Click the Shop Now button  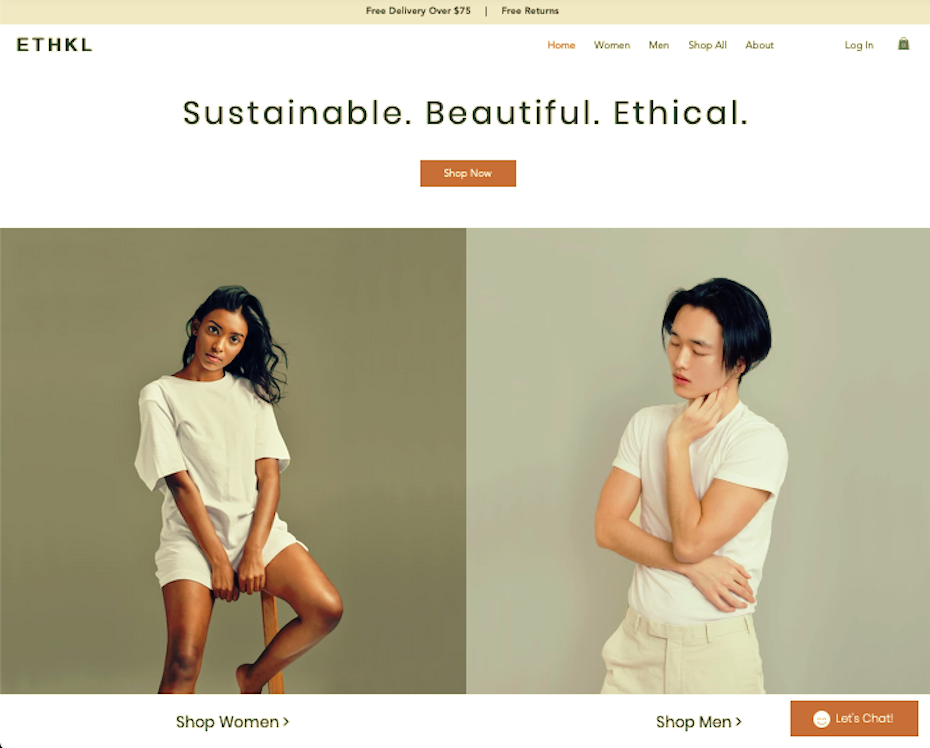click(x=468, y=173)
